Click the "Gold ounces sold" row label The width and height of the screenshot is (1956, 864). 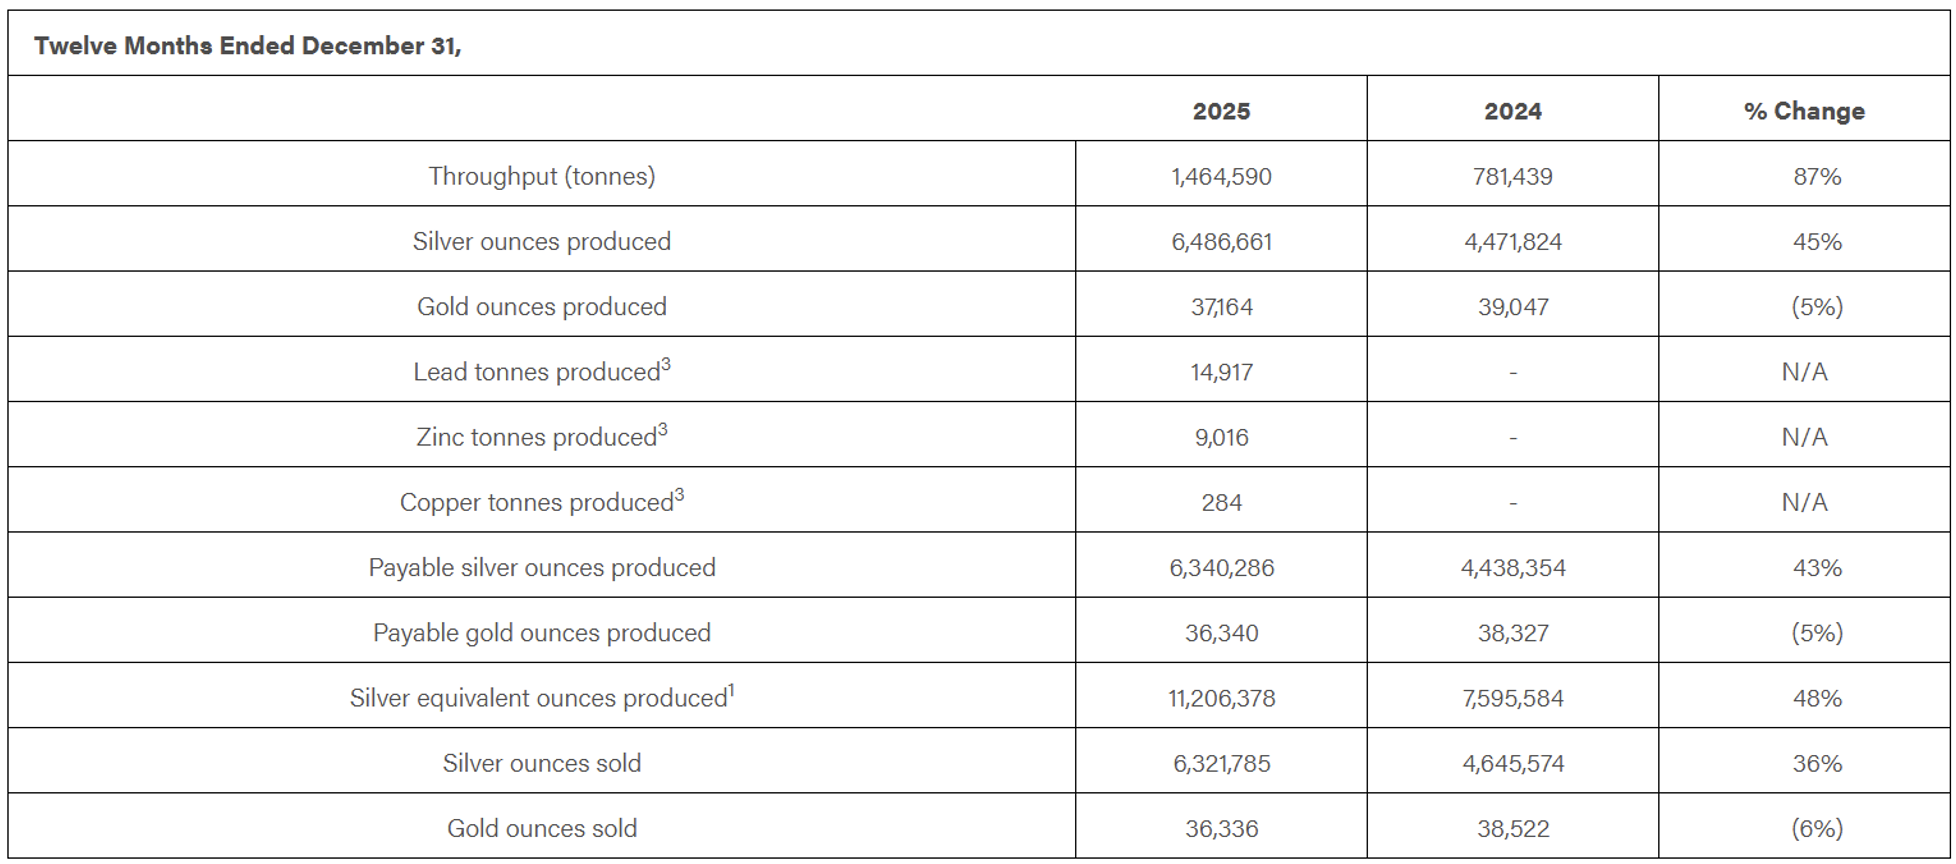542,828
